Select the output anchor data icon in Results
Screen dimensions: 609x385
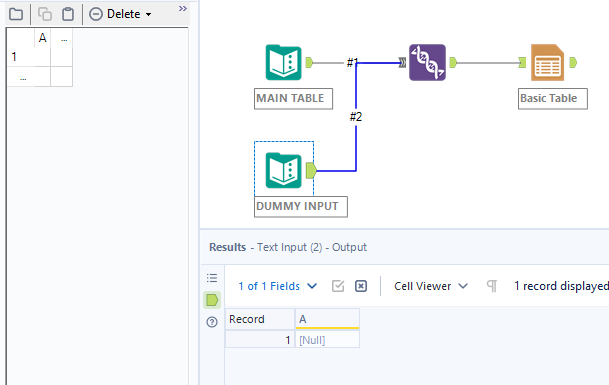point(212,300)
